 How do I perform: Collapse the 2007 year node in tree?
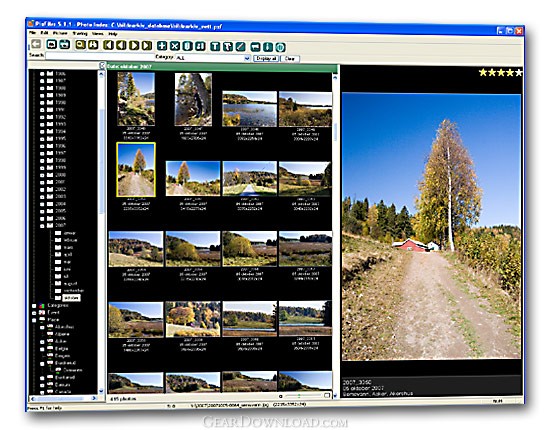pos(42,226)
